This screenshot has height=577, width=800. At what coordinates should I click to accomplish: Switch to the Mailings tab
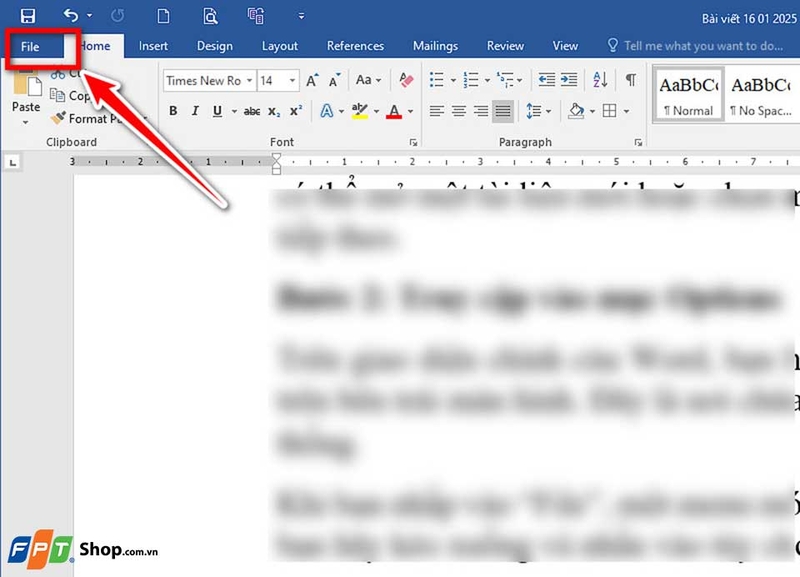[x=435, y=46]
